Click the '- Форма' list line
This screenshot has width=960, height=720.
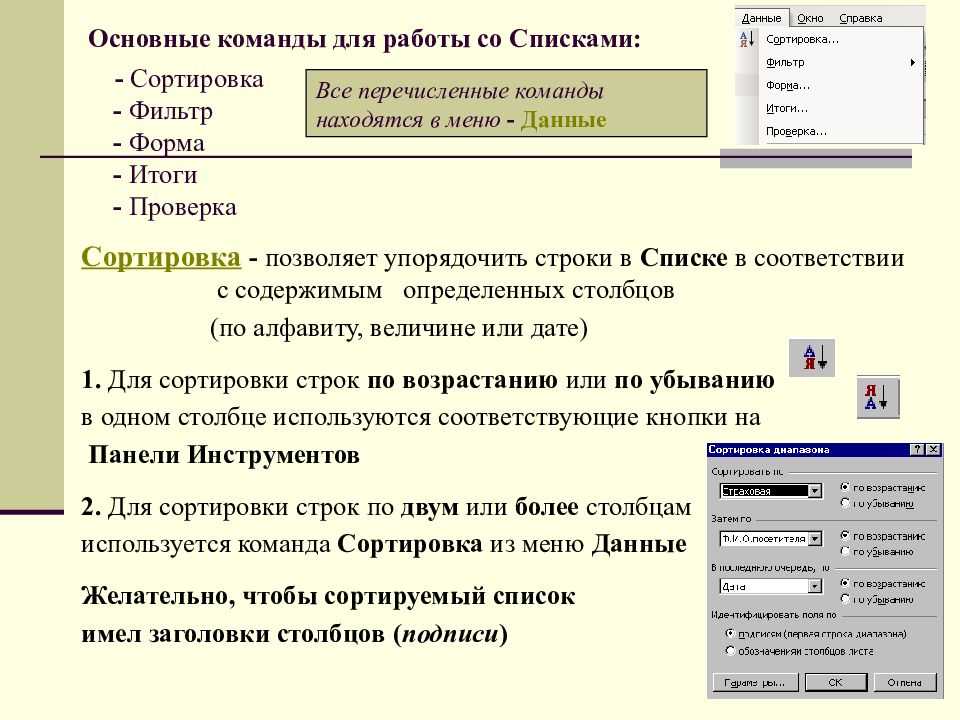tap(159, 143)
